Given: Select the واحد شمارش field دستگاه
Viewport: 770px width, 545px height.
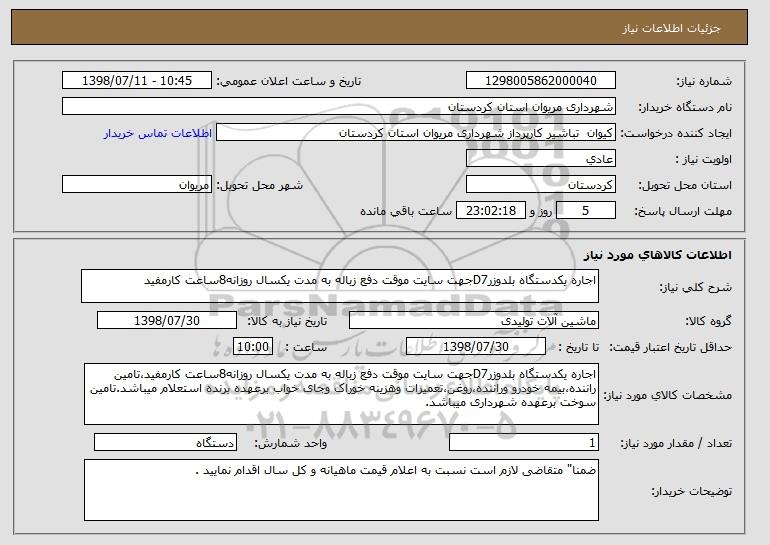Looking at the screenshot, I should tap(165, 443).
